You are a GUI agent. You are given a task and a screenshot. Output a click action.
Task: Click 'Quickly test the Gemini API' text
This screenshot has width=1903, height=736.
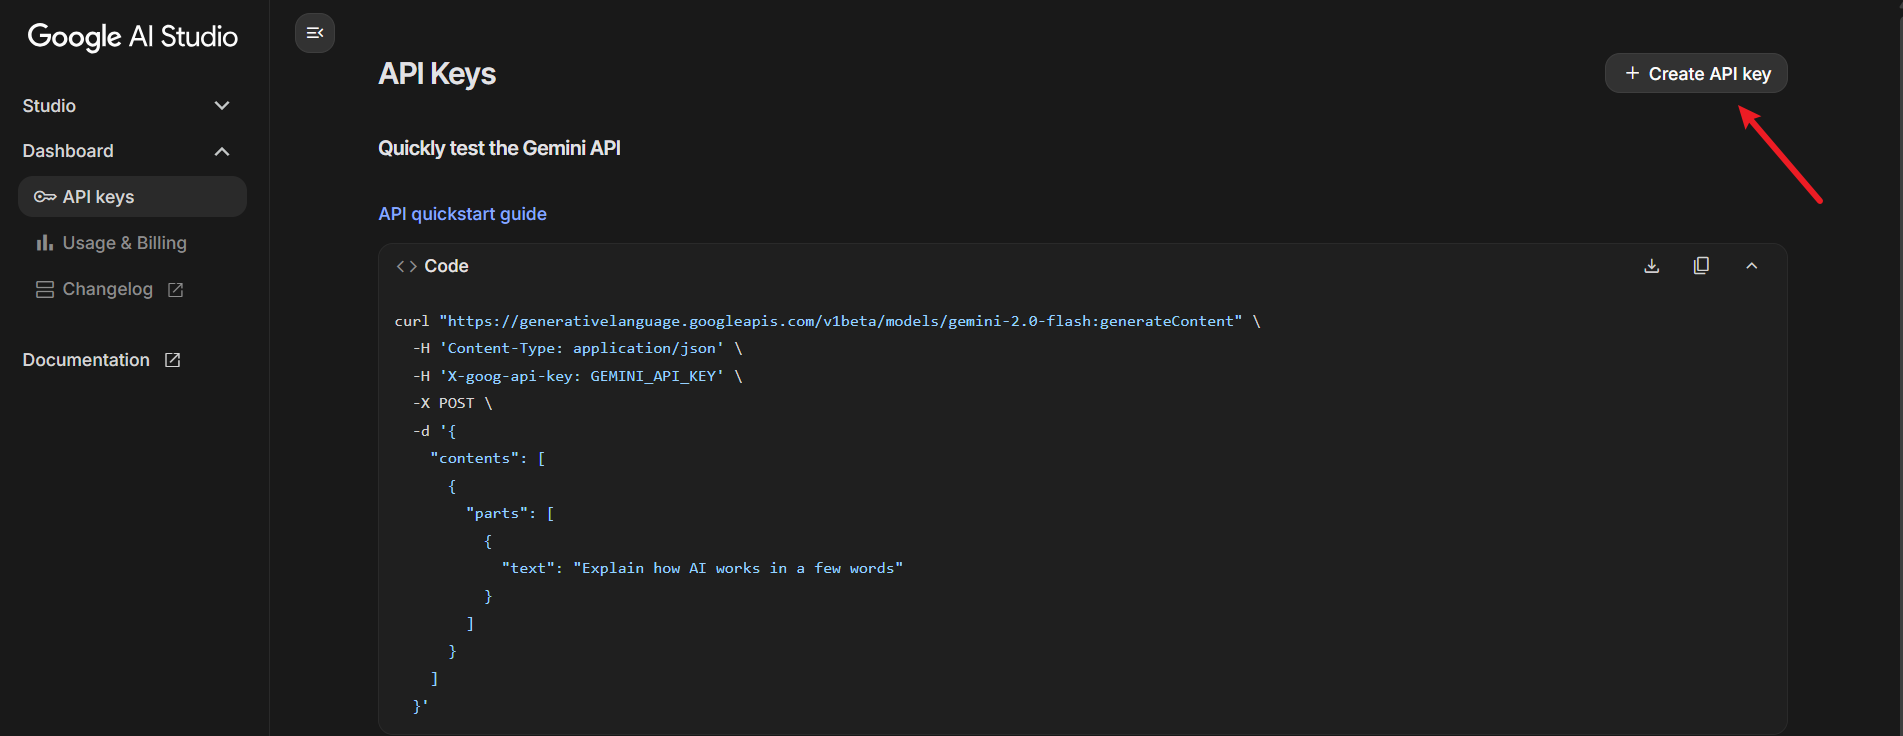(499, 148)
